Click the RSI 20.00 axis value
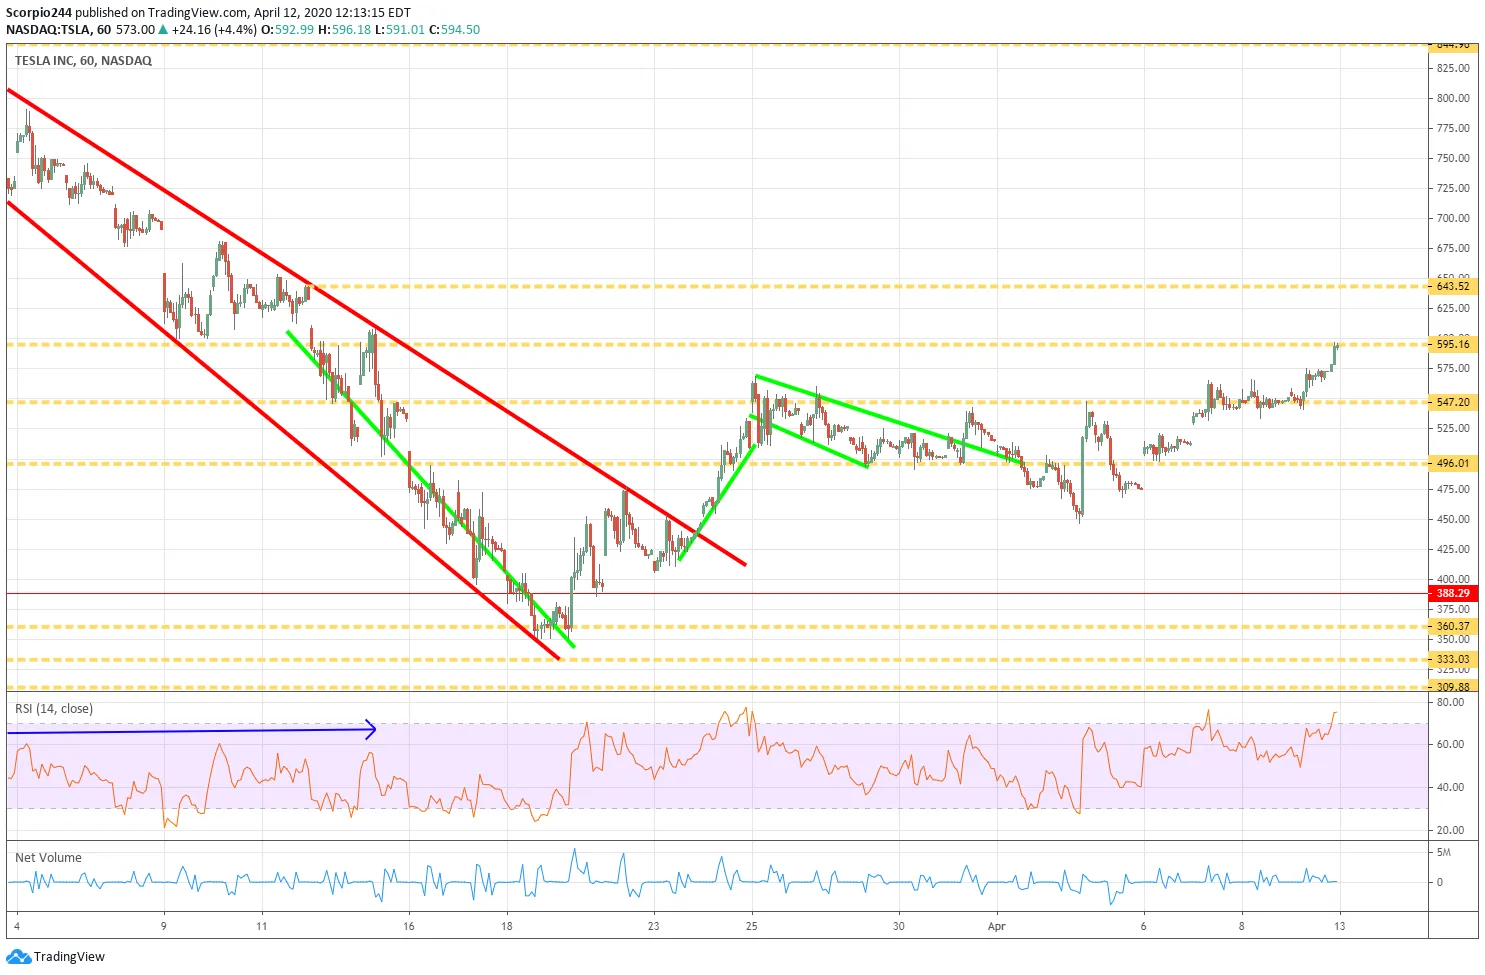The width and height of the screenshot is (1485, 975). tap(1450, 830)
